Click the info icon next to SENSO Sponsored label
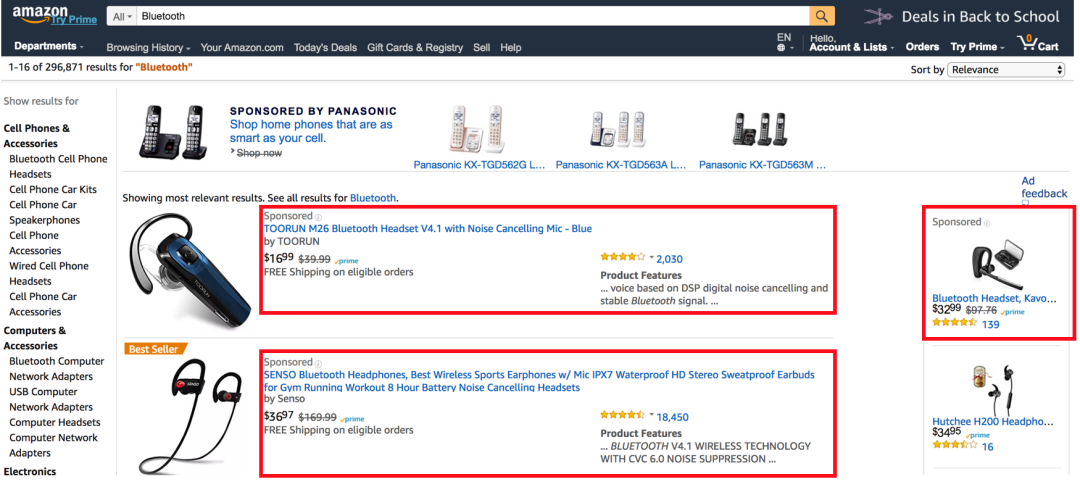 [x=318, y=362]
